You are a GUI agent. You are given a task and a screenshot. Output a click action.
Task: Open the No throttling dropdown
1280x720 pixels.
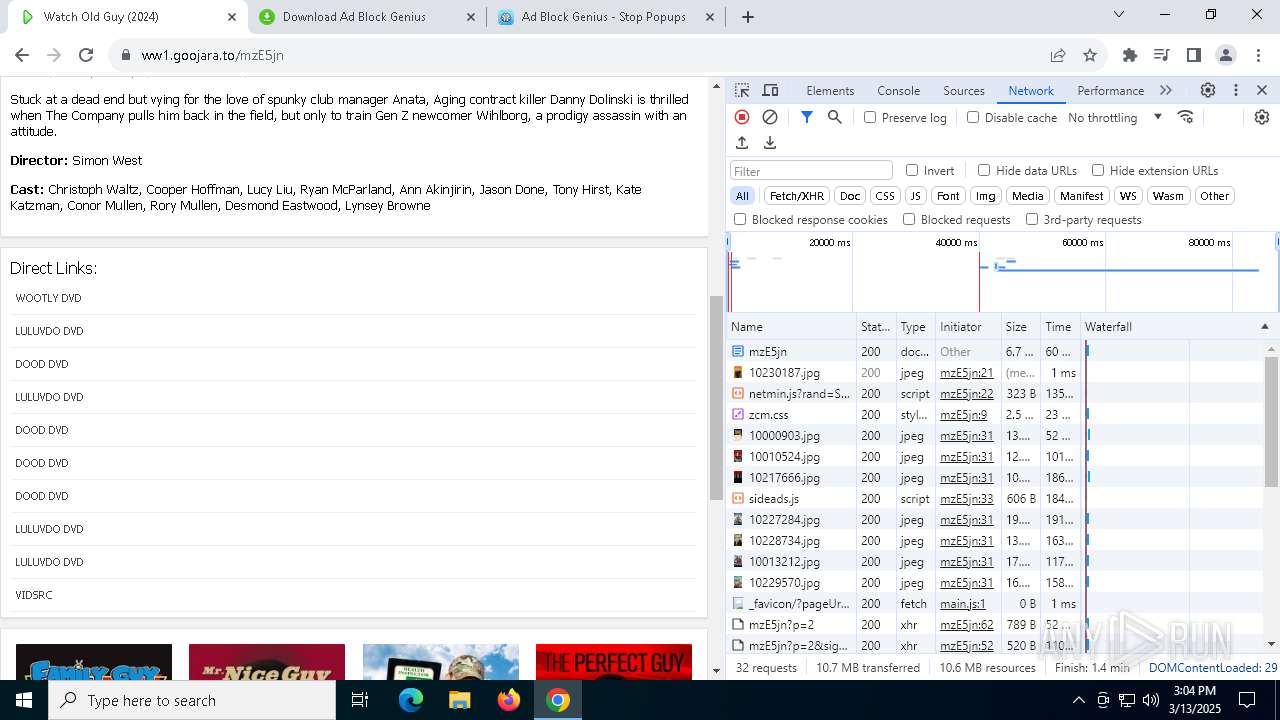pyautogui.click(x=1115, y=117)
